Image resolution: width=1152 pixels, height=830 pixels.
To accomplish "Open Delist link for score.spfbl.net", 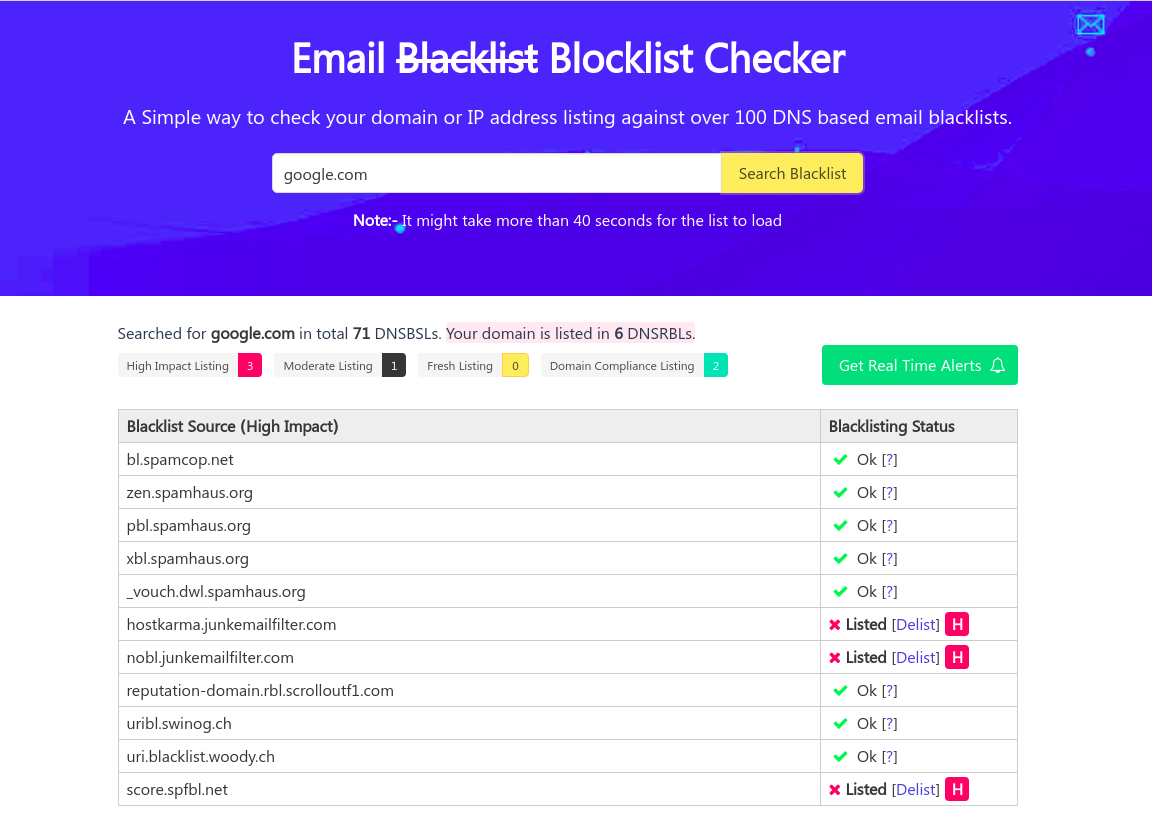I will tap(916, 790).
